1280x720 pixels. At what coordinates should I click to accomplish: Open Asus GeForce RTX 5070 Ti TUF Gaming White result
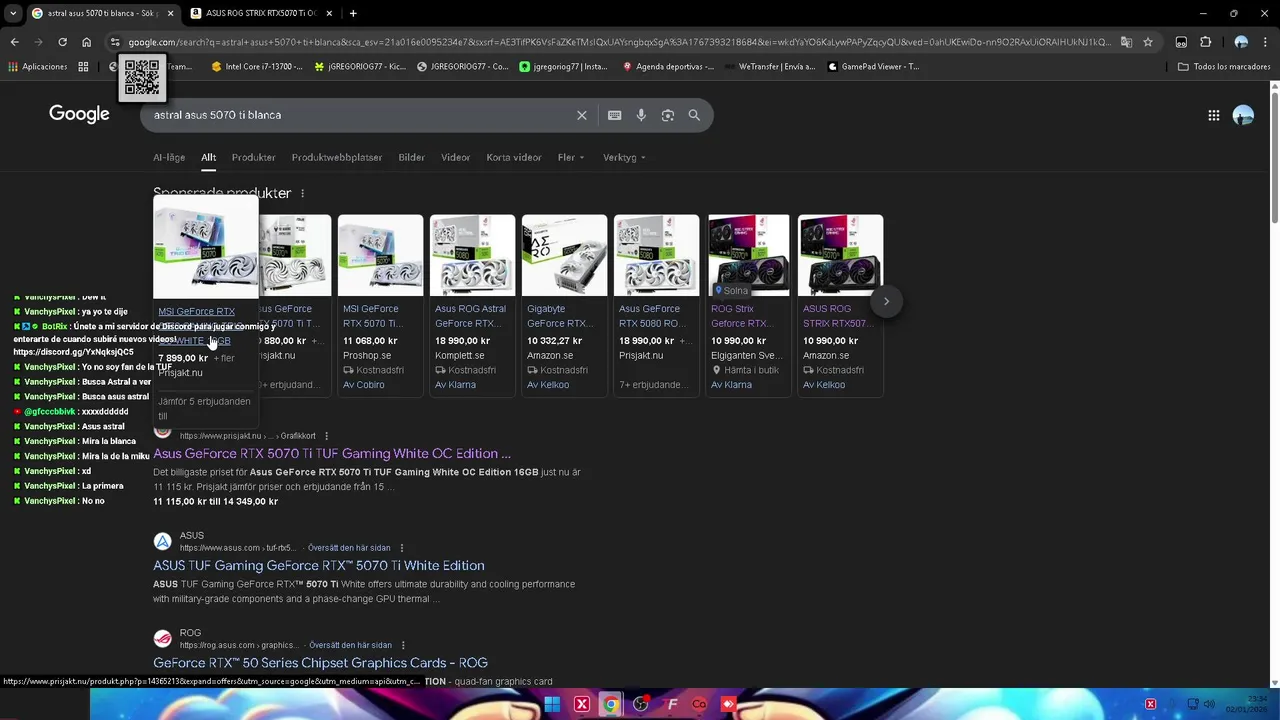tap(332, 453)
